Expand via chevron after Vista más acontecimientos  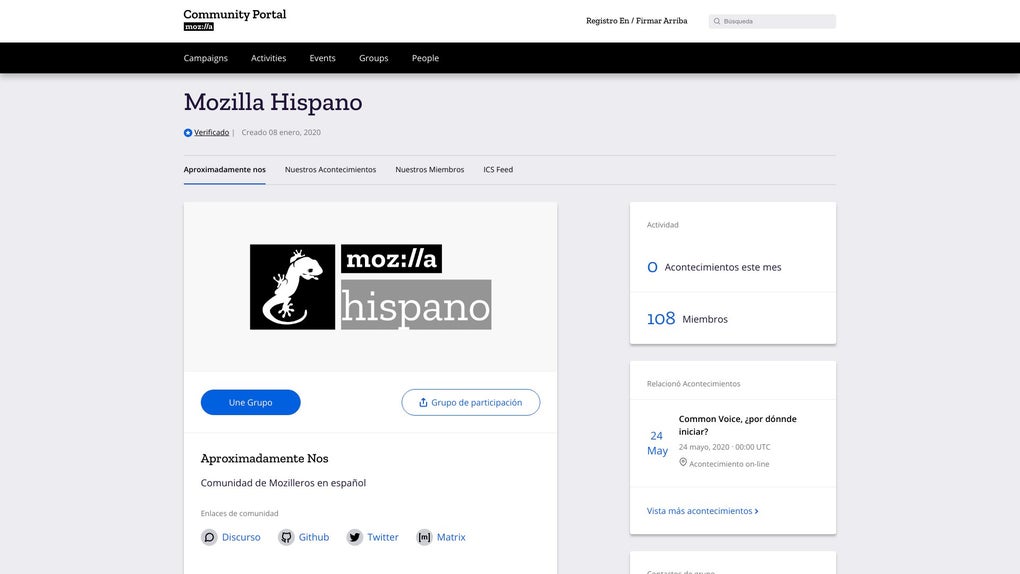757,512
